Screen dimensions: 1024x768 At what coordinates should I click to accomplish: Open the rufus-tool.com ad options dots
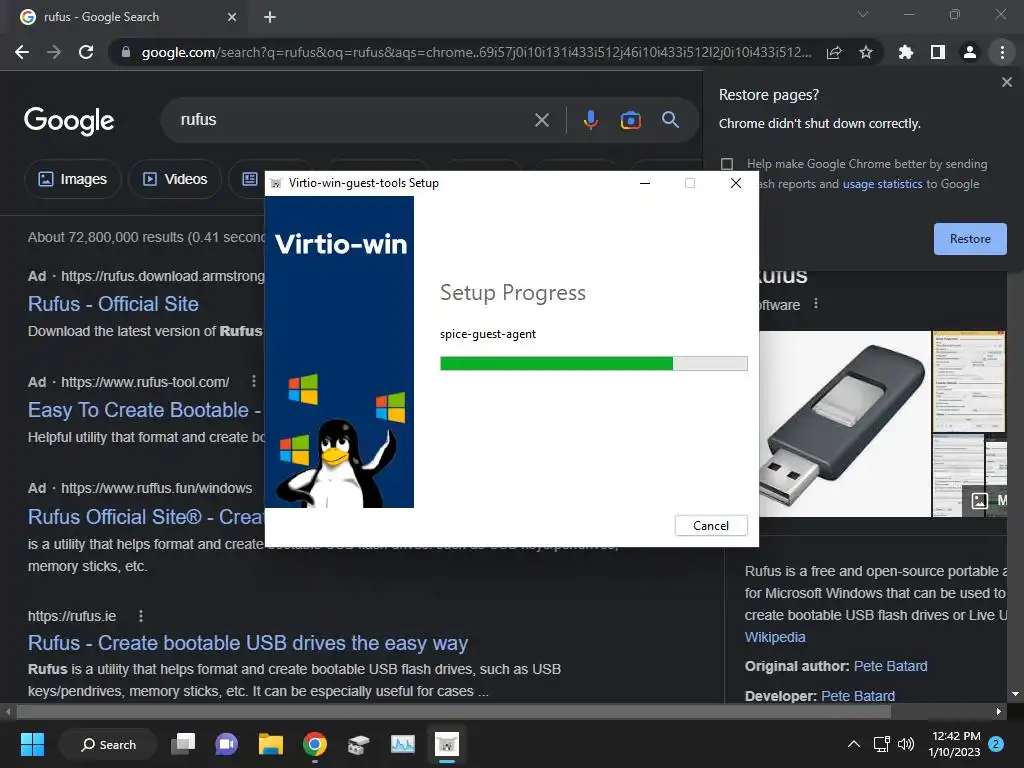pyautogui.click(x=254, y=381)
